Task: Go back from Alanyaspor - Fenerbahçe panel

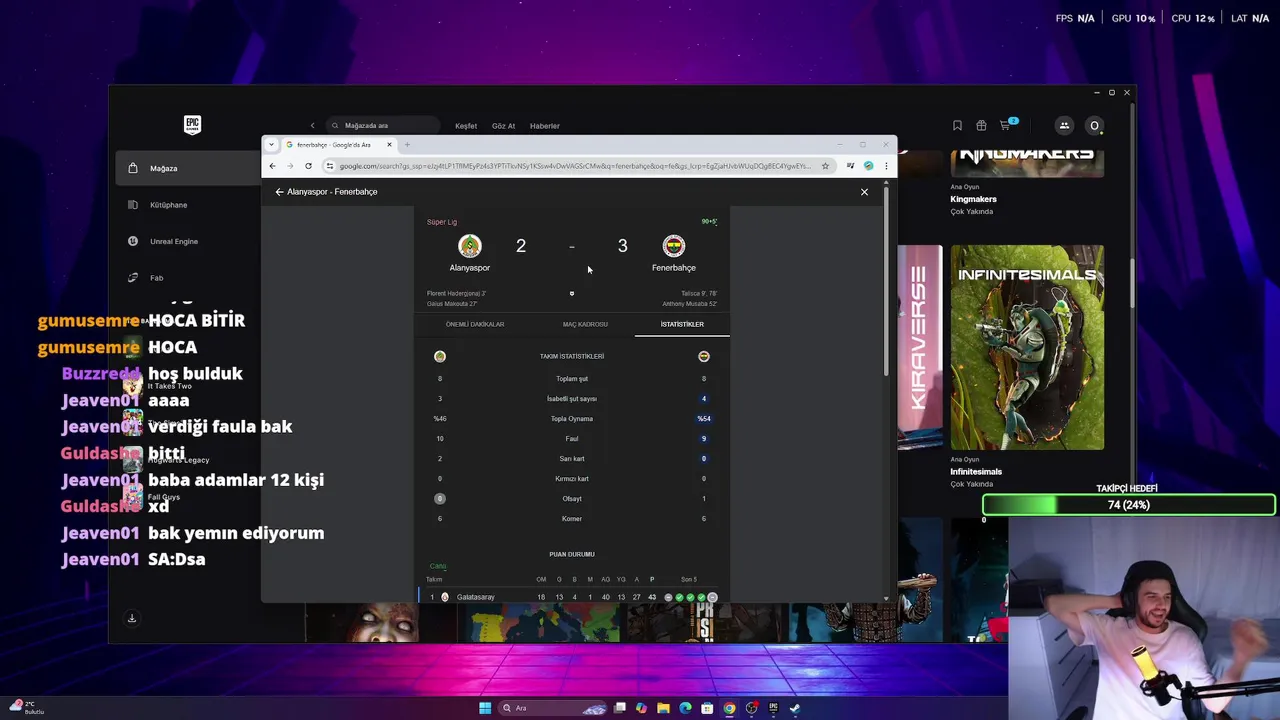Action: 280,192
